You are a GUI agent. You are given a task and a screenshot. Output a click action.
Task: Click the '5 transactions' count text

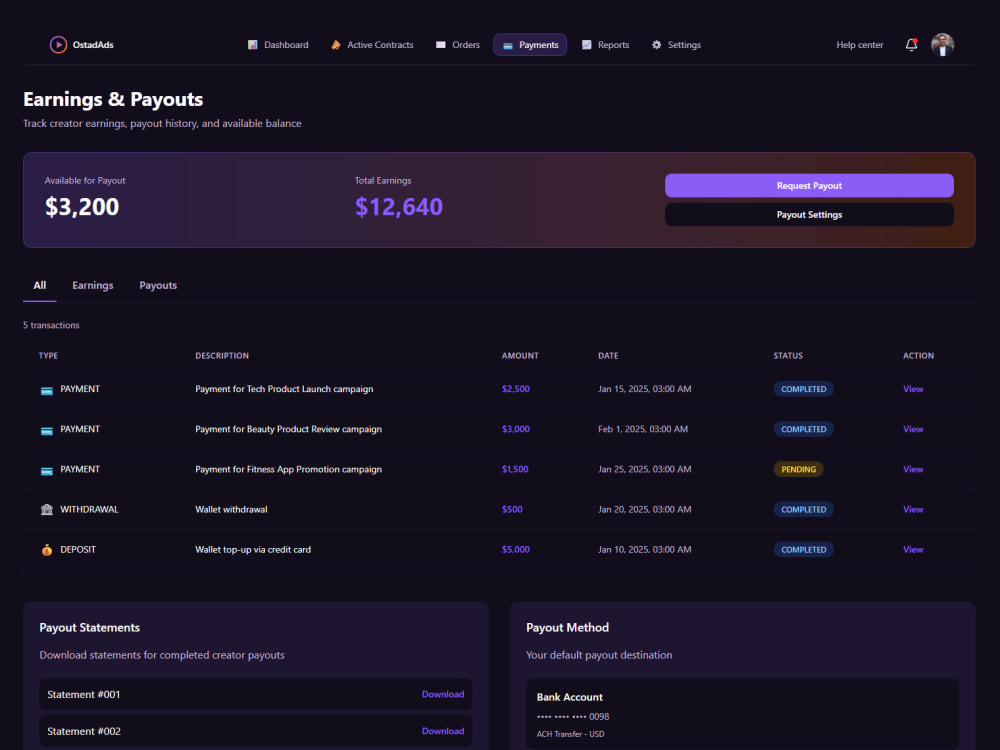point(51,325)
